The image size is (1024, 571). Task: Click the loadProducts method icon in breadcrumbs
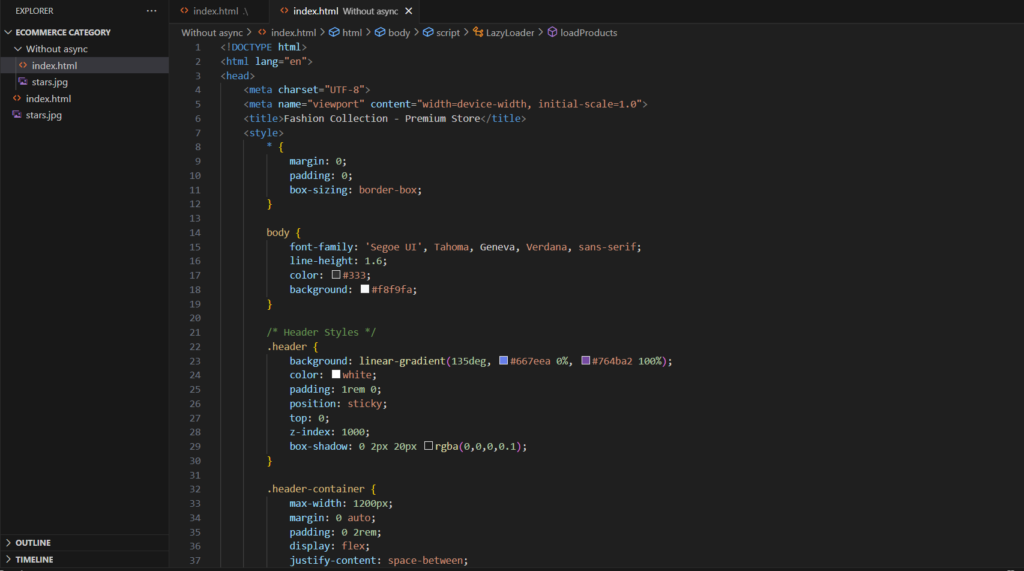552,32
